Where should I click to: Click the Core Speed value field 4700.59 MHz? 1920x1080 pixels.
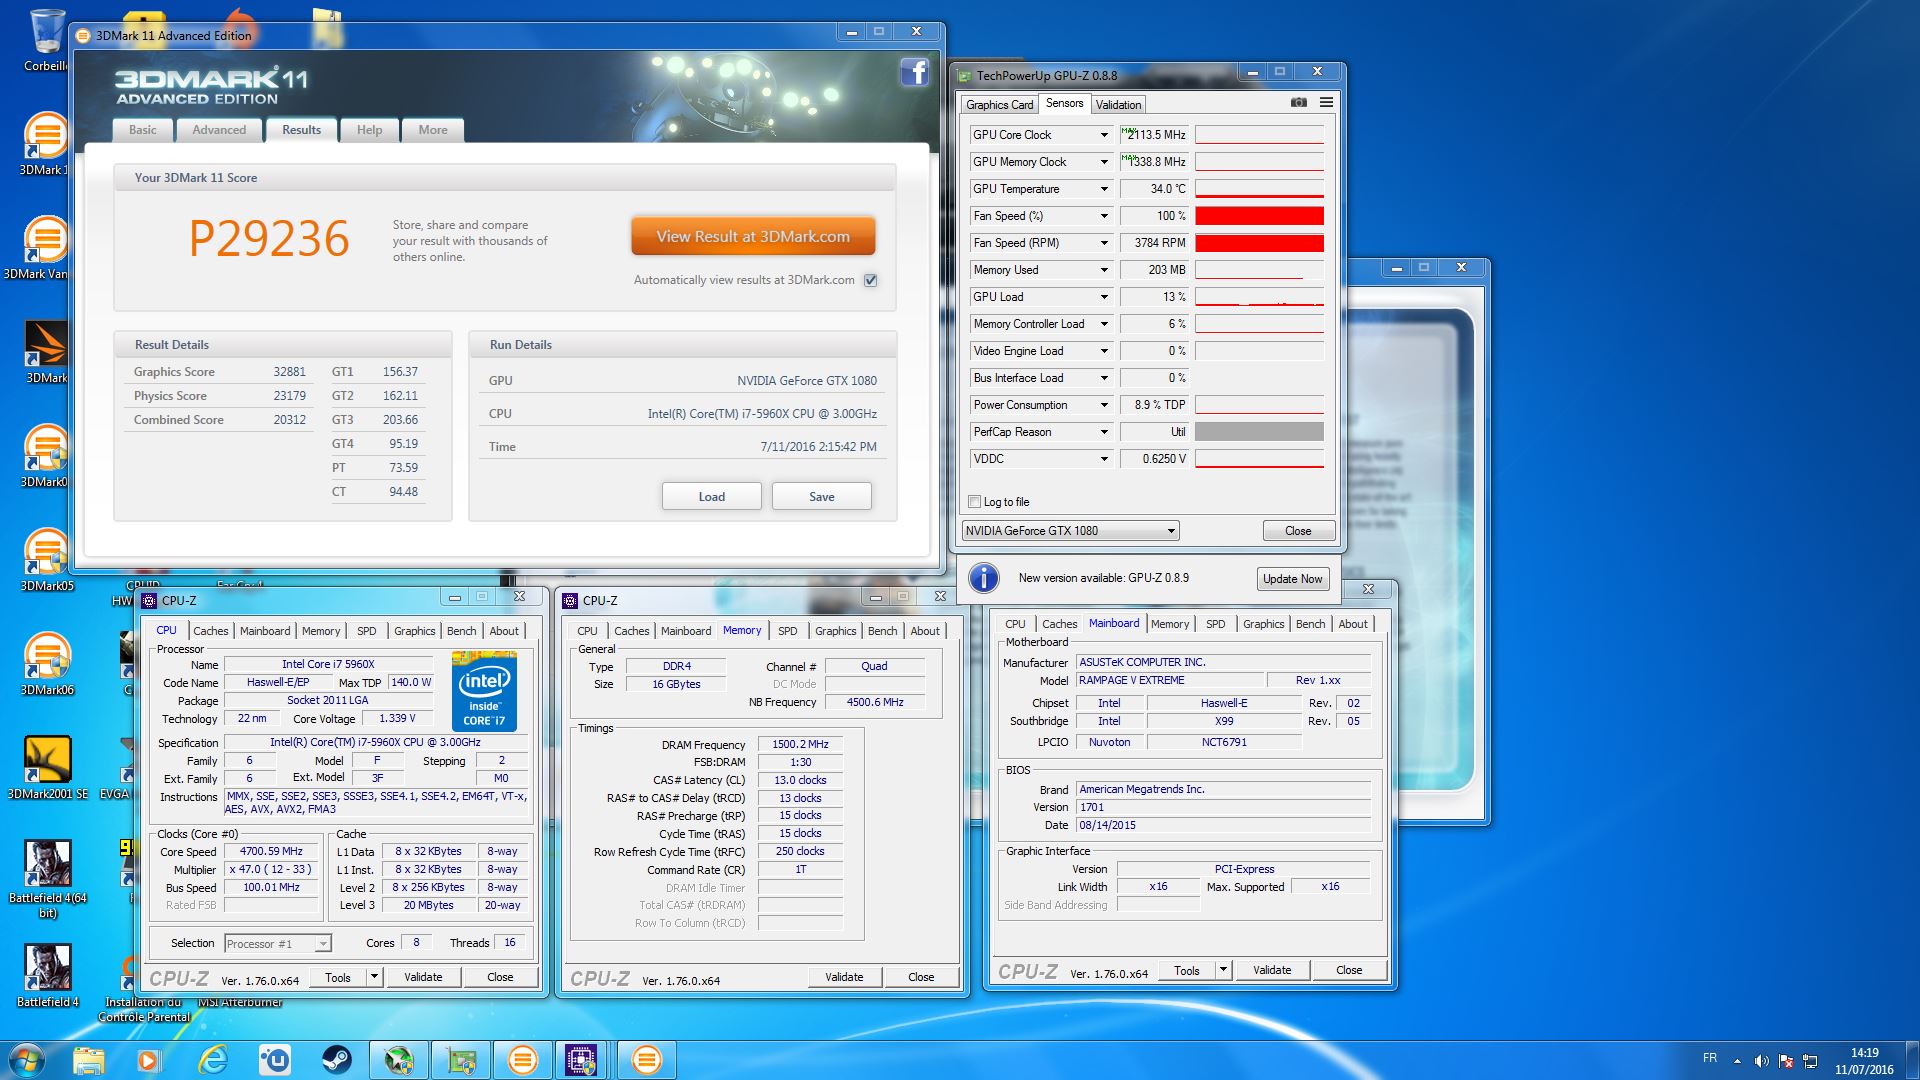tap(272, 852)
